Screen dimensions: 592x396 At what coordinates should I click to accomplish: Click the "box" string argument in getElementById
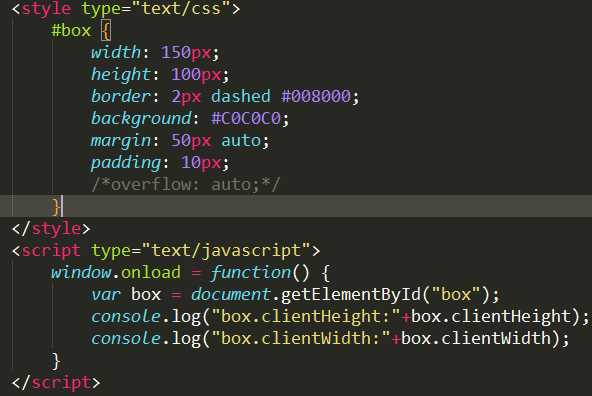456,294
